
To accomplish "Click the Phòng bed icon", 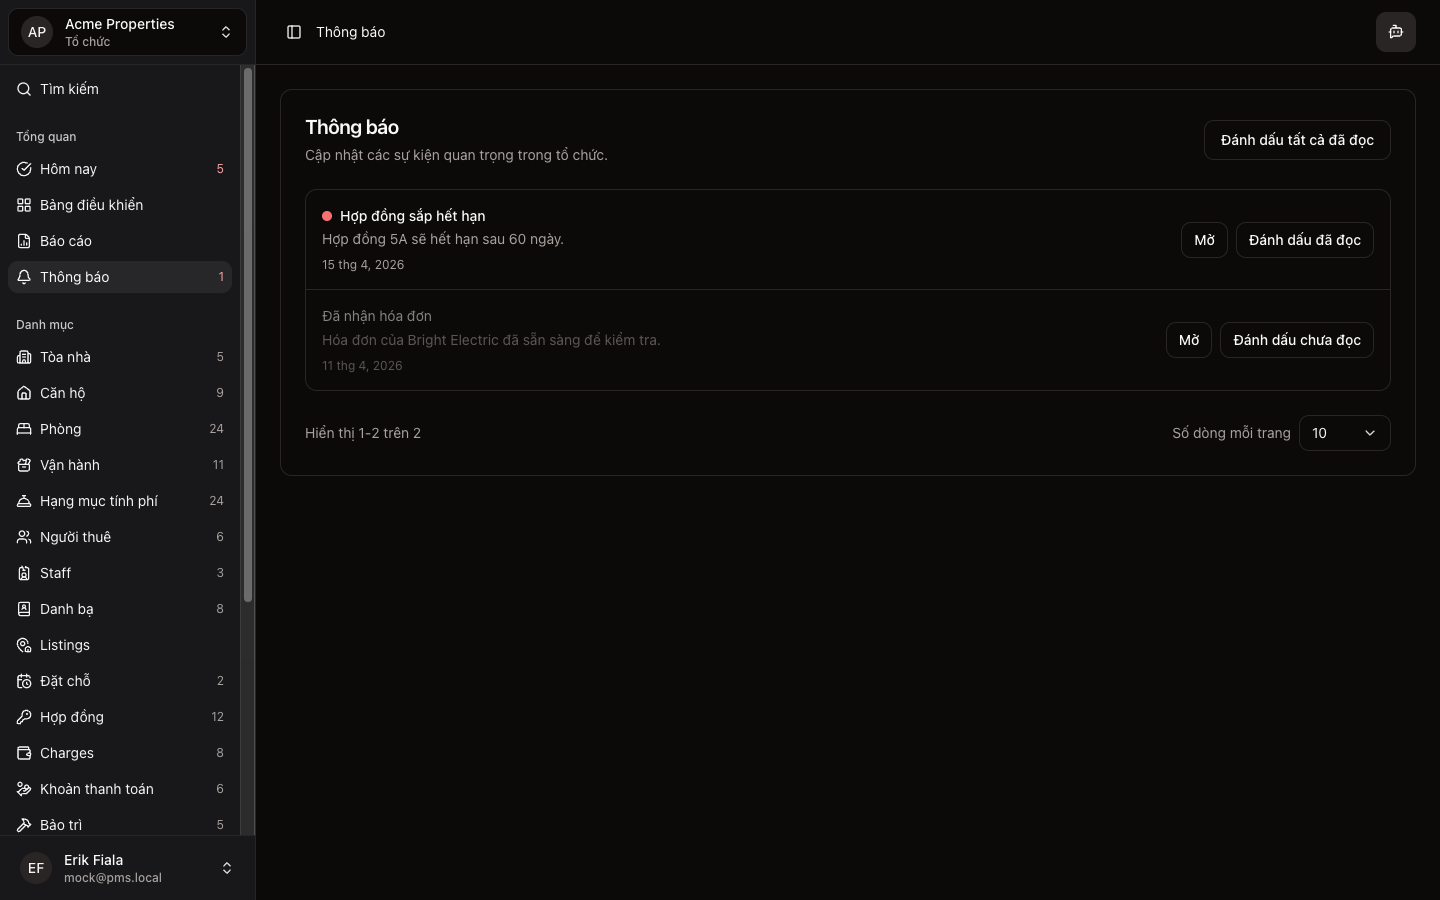I will tap(24, 429).
